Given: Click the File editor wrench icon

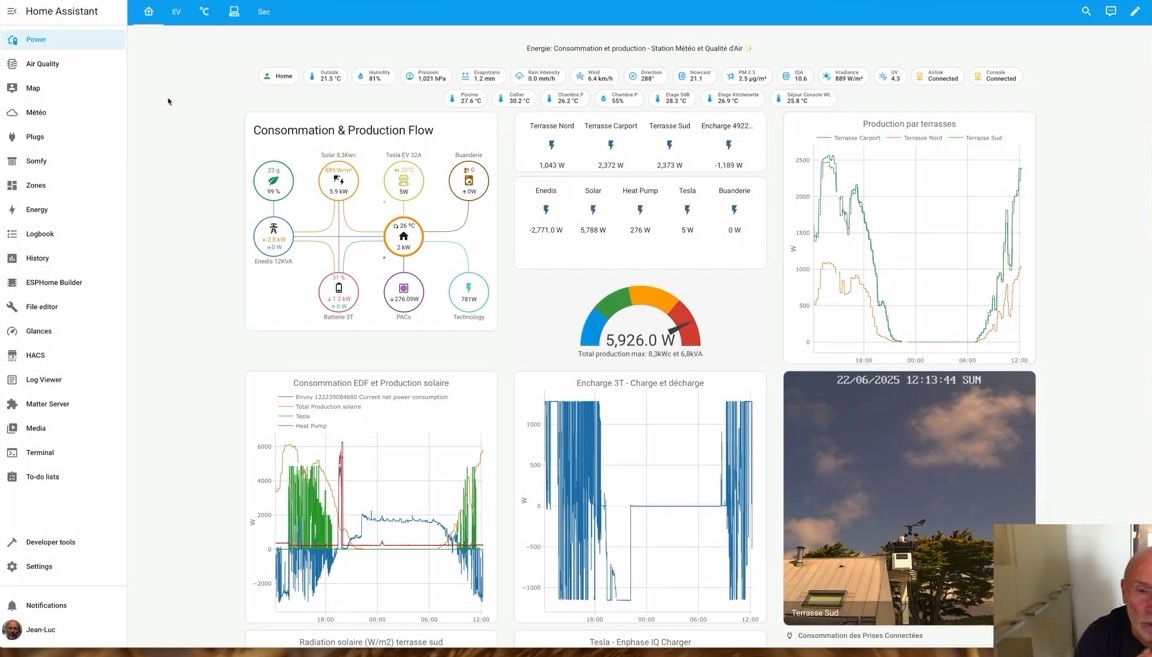Looking at the screenshot, I should click(12, 306).
